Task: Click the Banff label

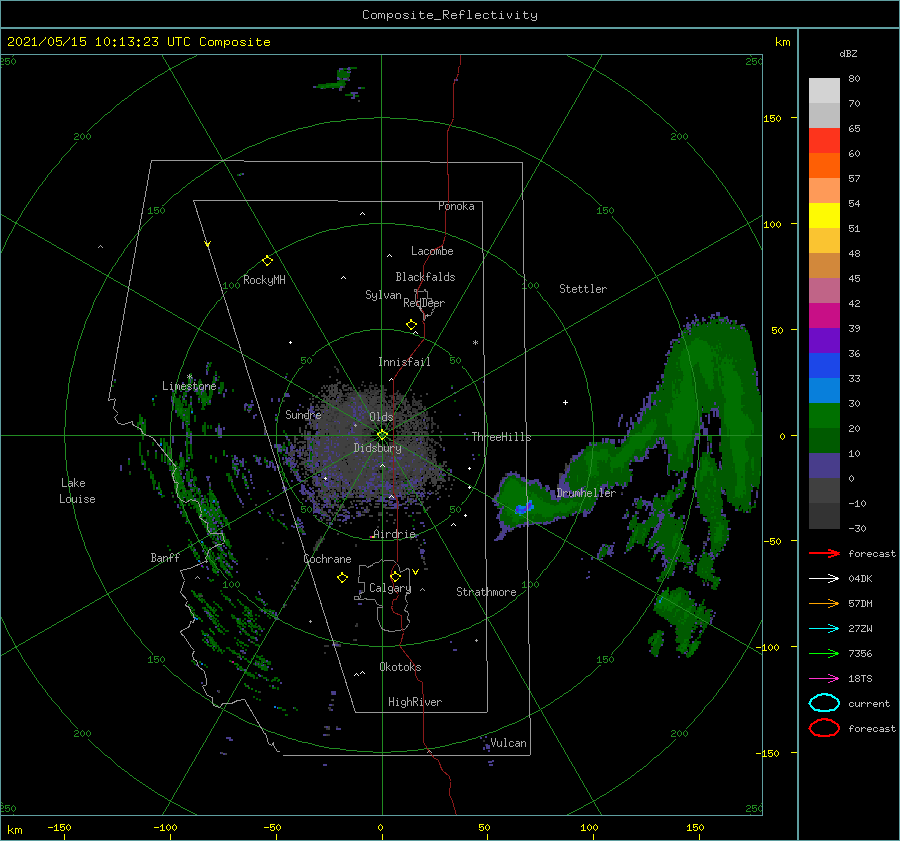Action: (x=165, y=558)
